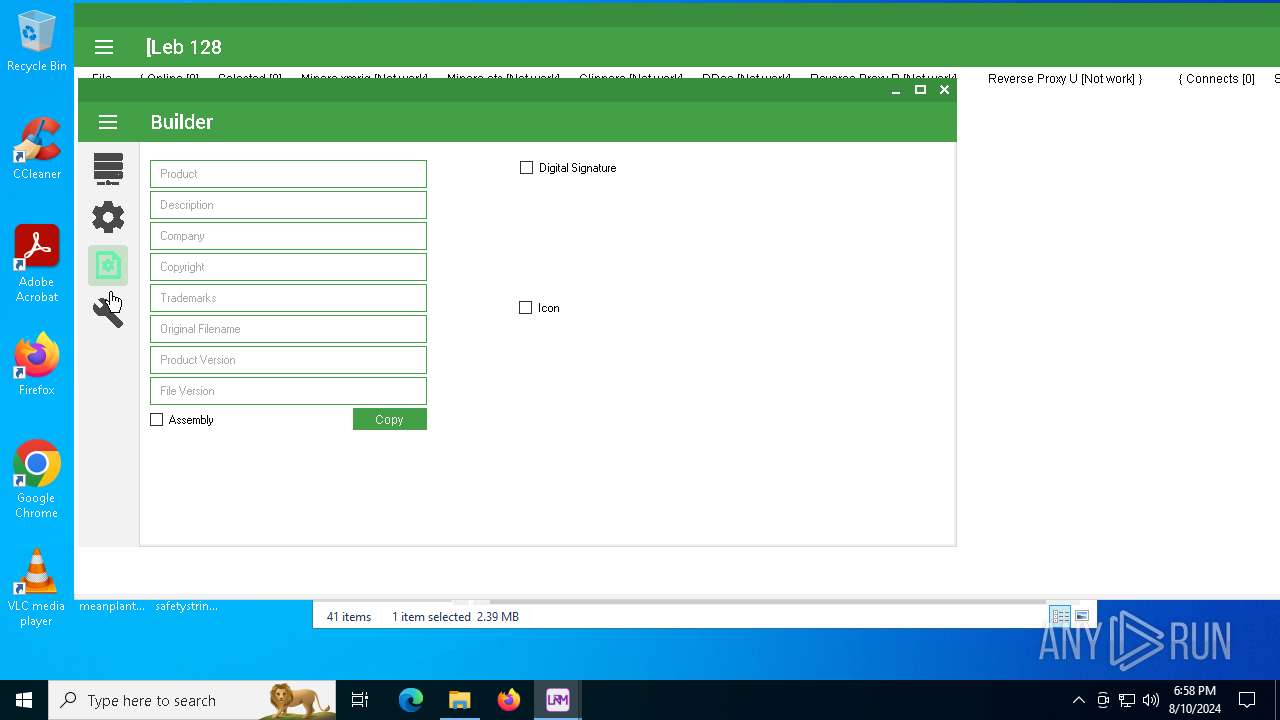The image size is (1280, 720).
Task: Switch to the LRM app on taskbar
Action: 558,700
